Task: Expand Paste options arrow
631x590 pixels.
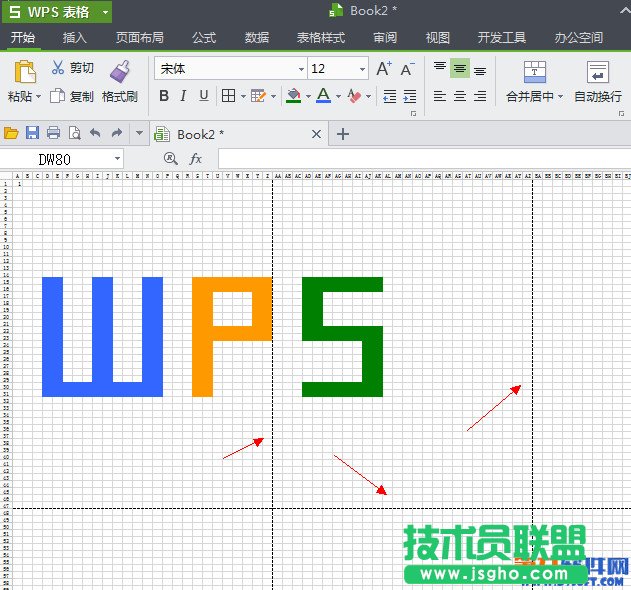Action: (x=39, y=97)
